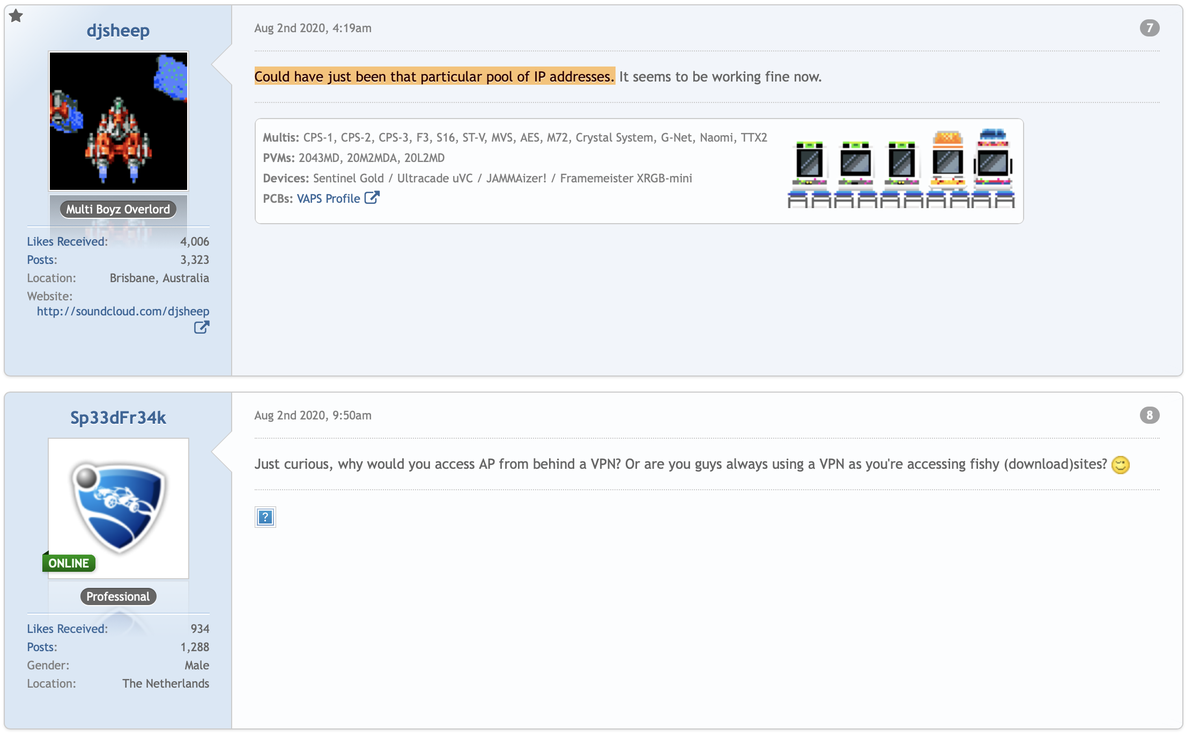This screenshot has height=737, width=1200.
Task: Click the star icon above djsheep
Action: [x=16, y=15]
